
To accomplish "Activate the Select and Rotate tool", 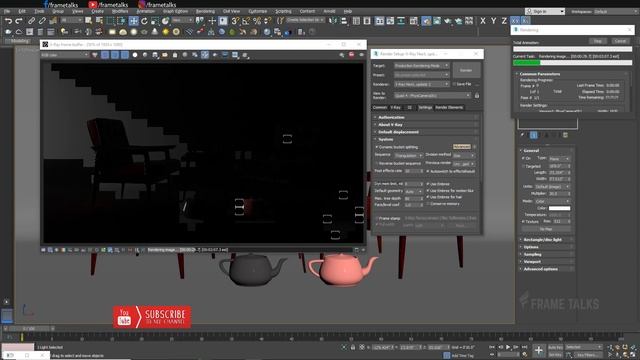I will coord(144,21).
